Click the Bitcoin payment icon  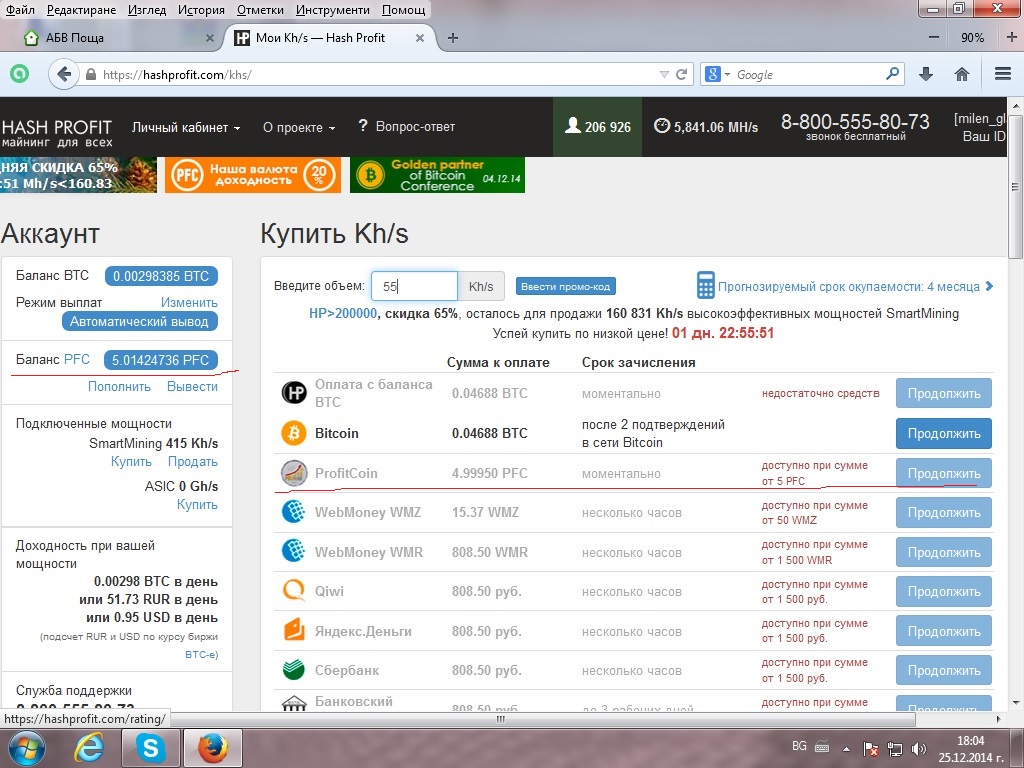point(294,433)
